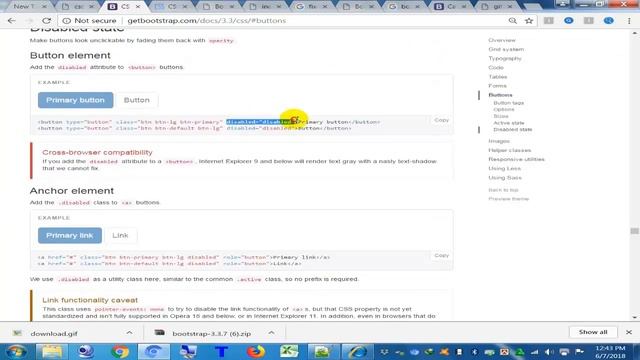Go back using the browser back arrow
The image size is (640, 360).
(x=11, y=20)
